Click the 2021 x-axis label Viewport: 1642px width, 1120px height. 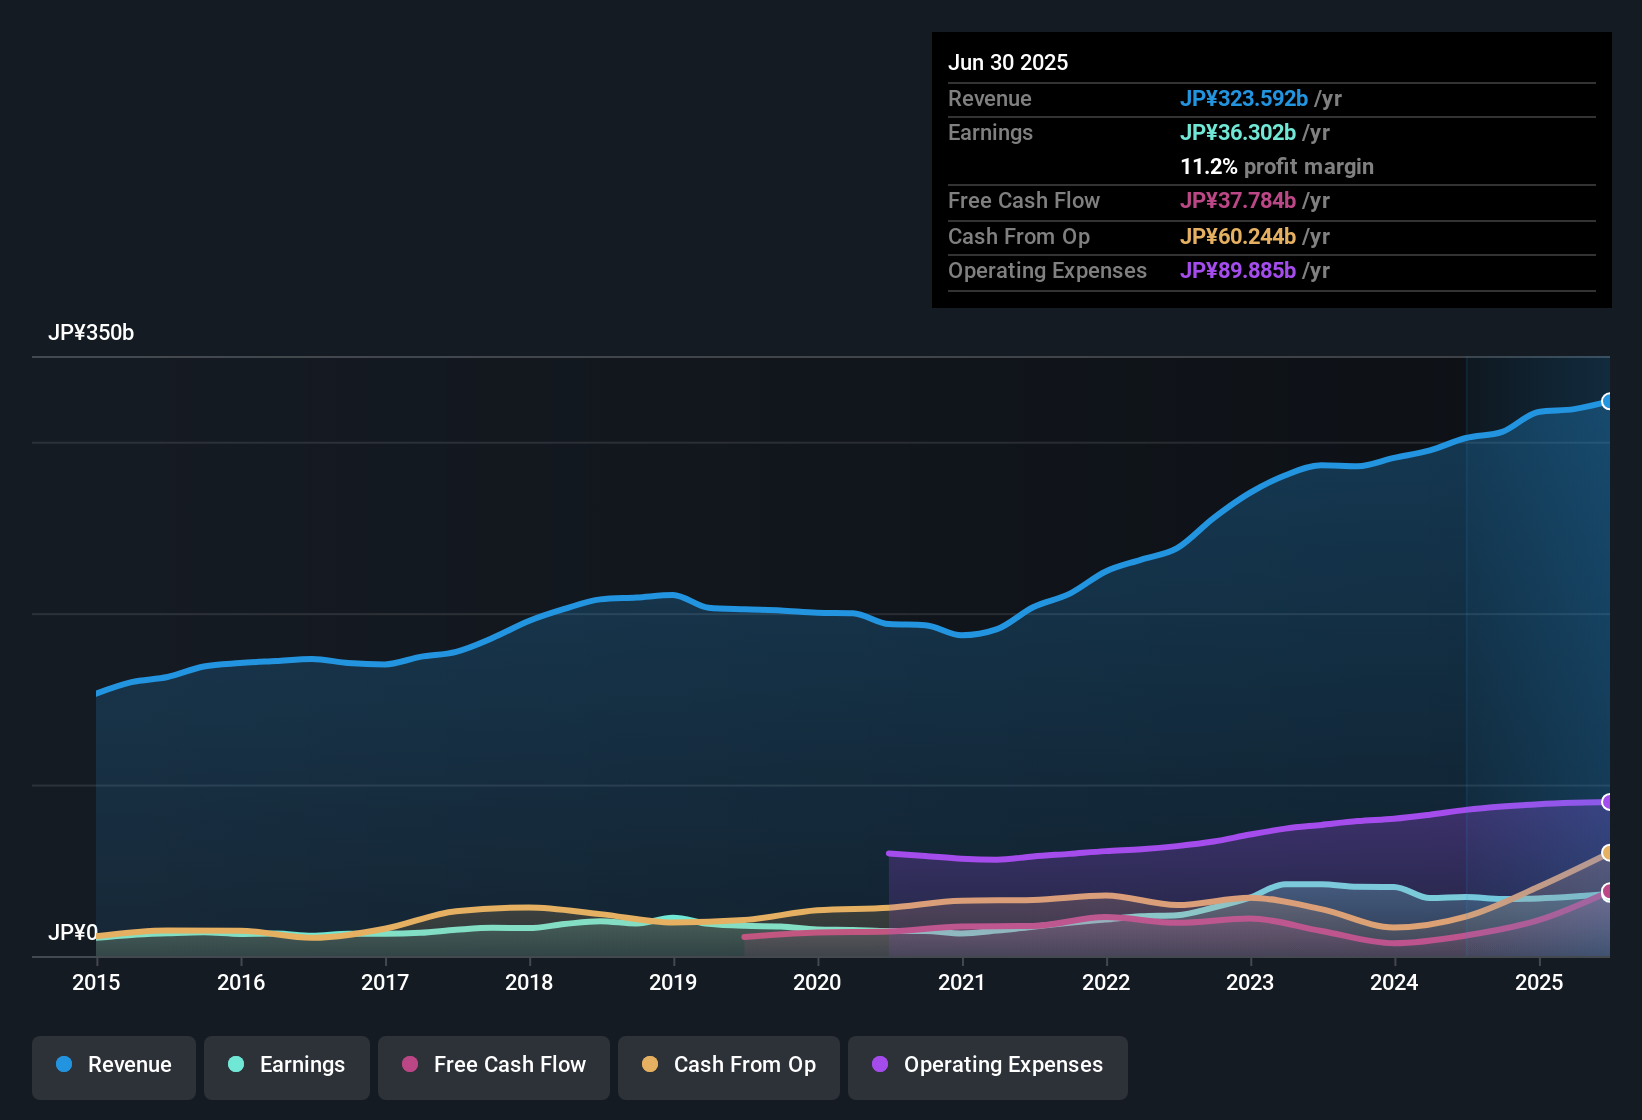click(x=962, y=983)
